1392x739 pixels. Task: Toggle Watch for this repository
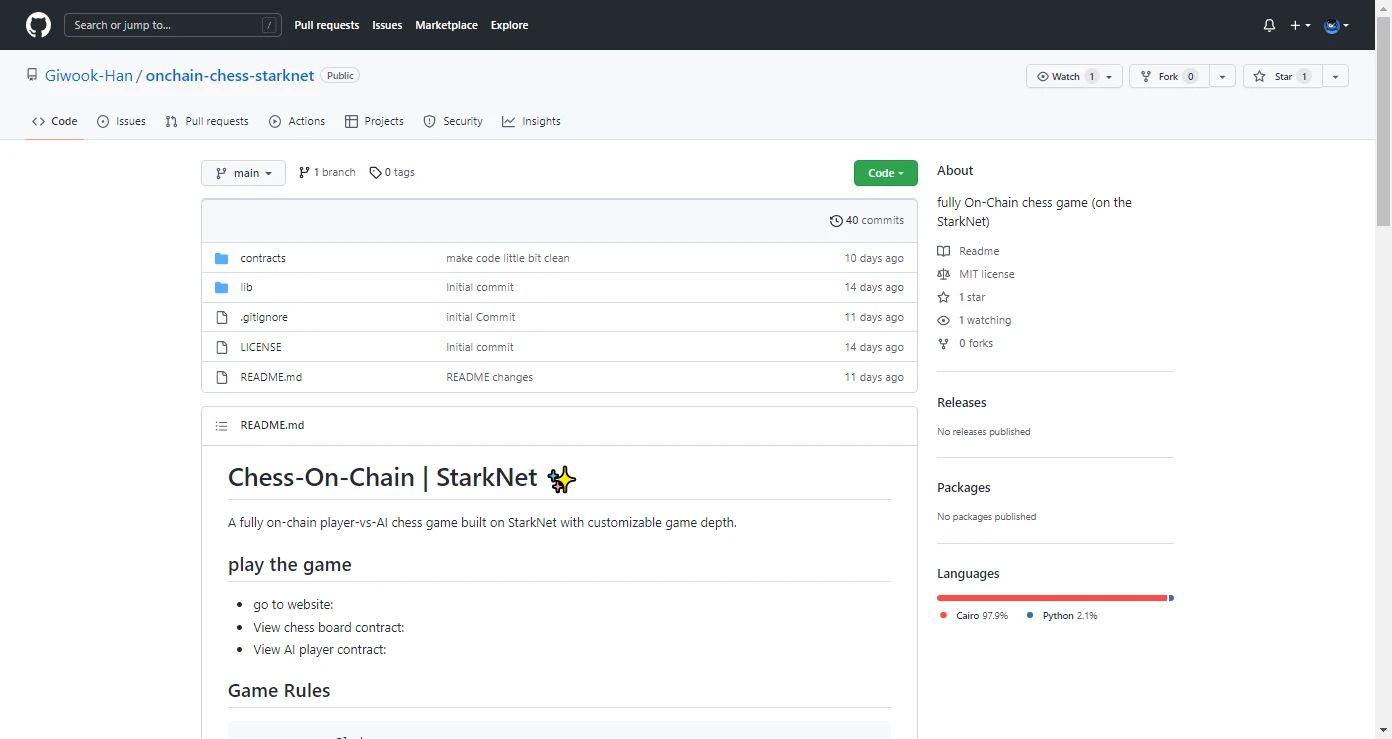1074,77
